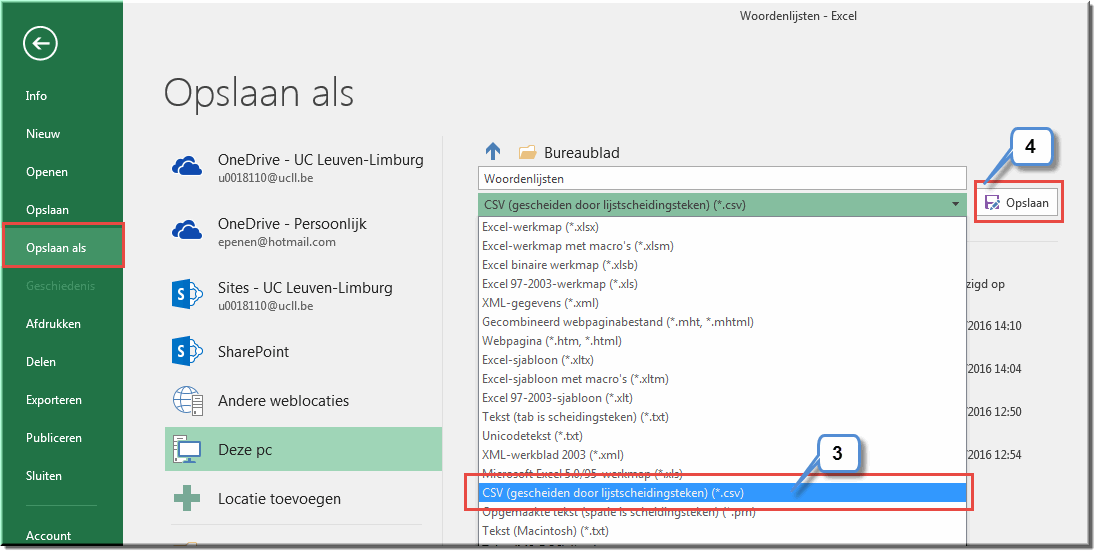Select Opslaan als in the sidebar
Viewport: 1098px width, 554px height.
click(63, 246)
